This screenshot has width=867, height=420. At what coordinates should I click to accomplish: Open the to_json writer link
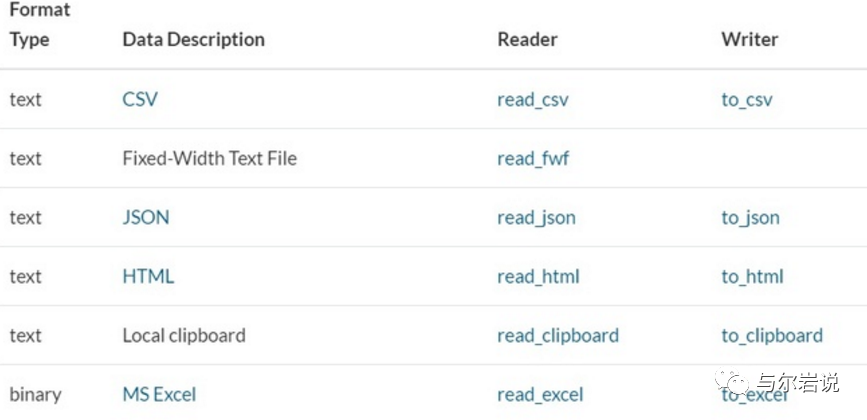click(x=750, y=218)
